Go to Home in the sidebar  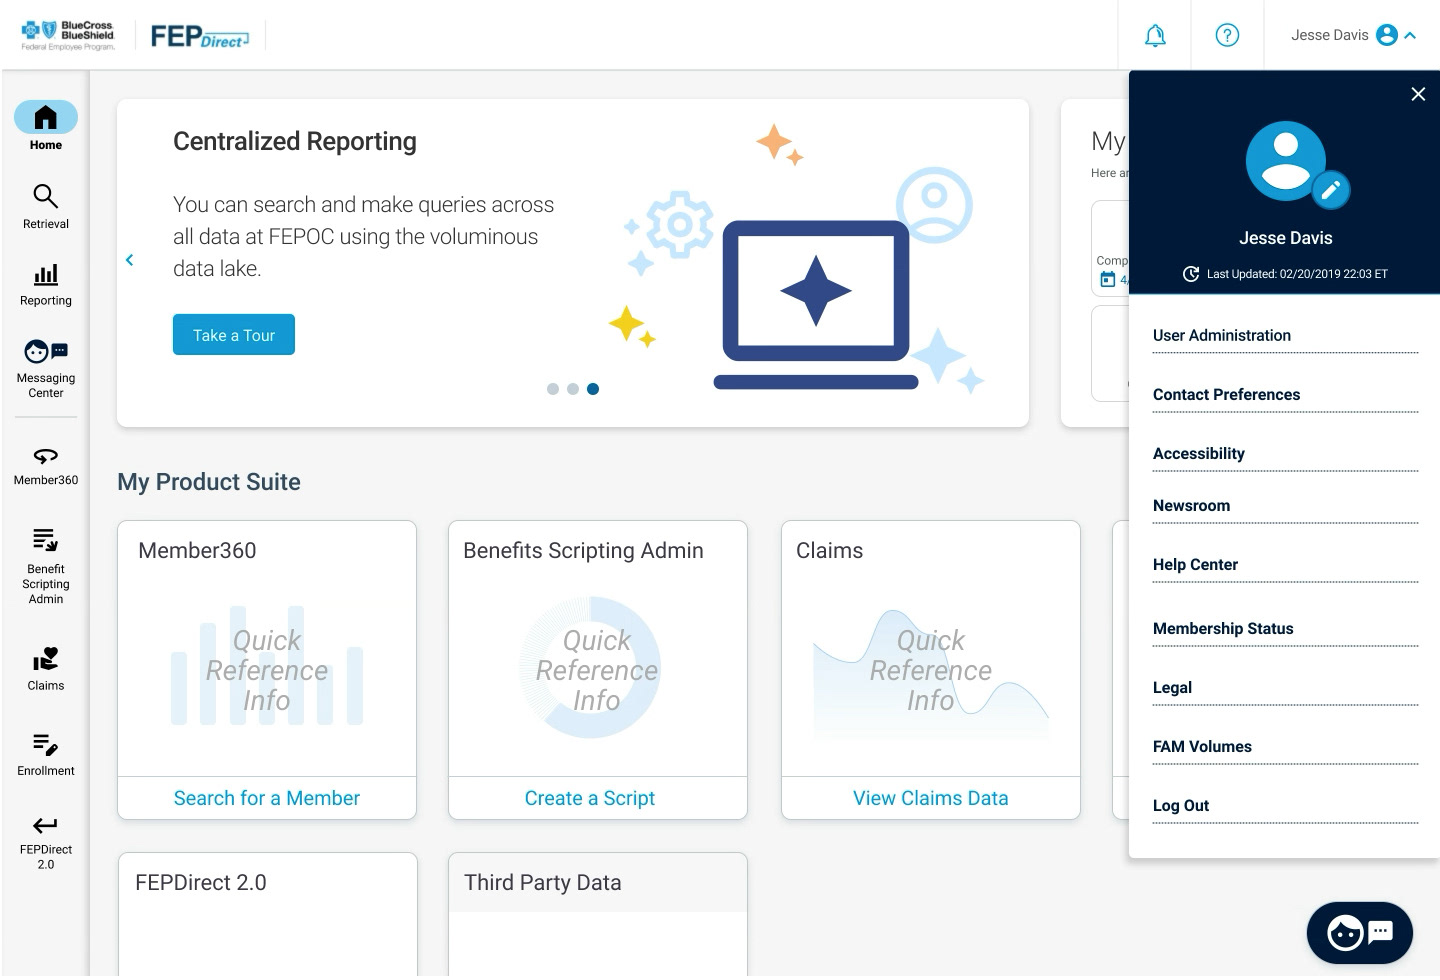coord(46,127)
